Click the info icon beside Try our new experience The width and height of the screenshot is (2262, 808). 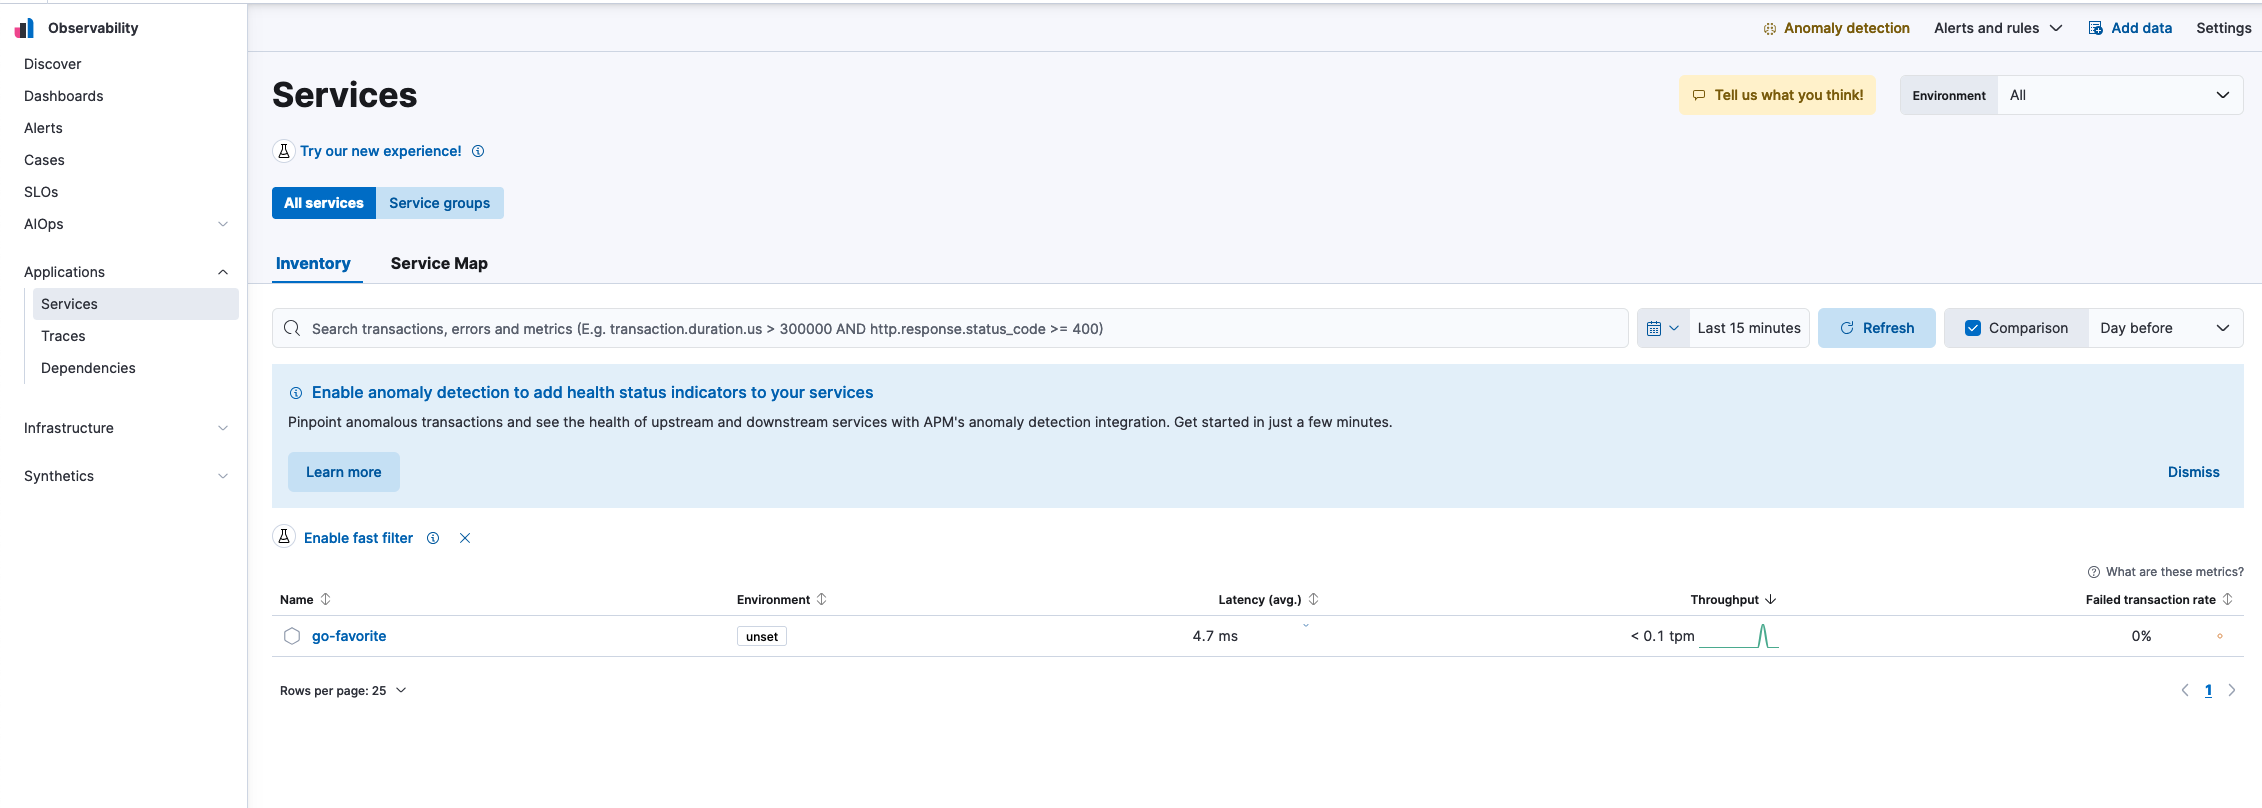pyautogui.click(x=478, y=151)
